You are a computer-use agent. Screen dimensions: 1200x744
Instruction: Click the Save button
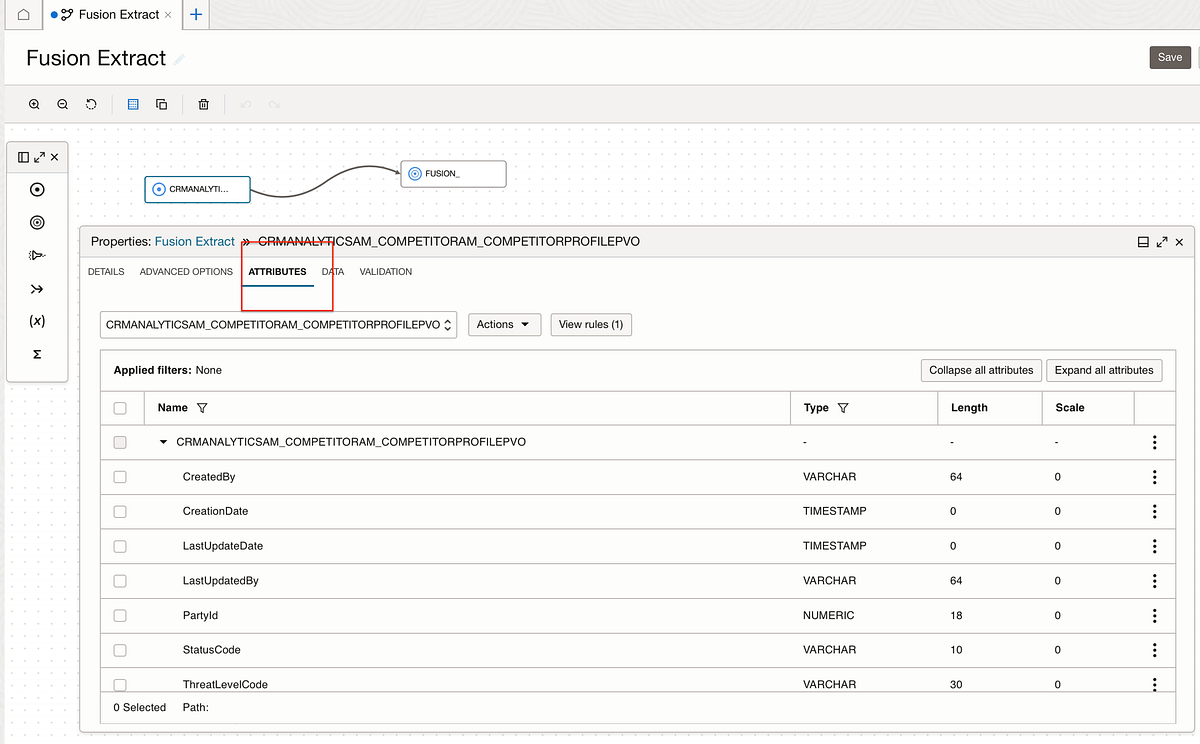[x=1169, y=57]
